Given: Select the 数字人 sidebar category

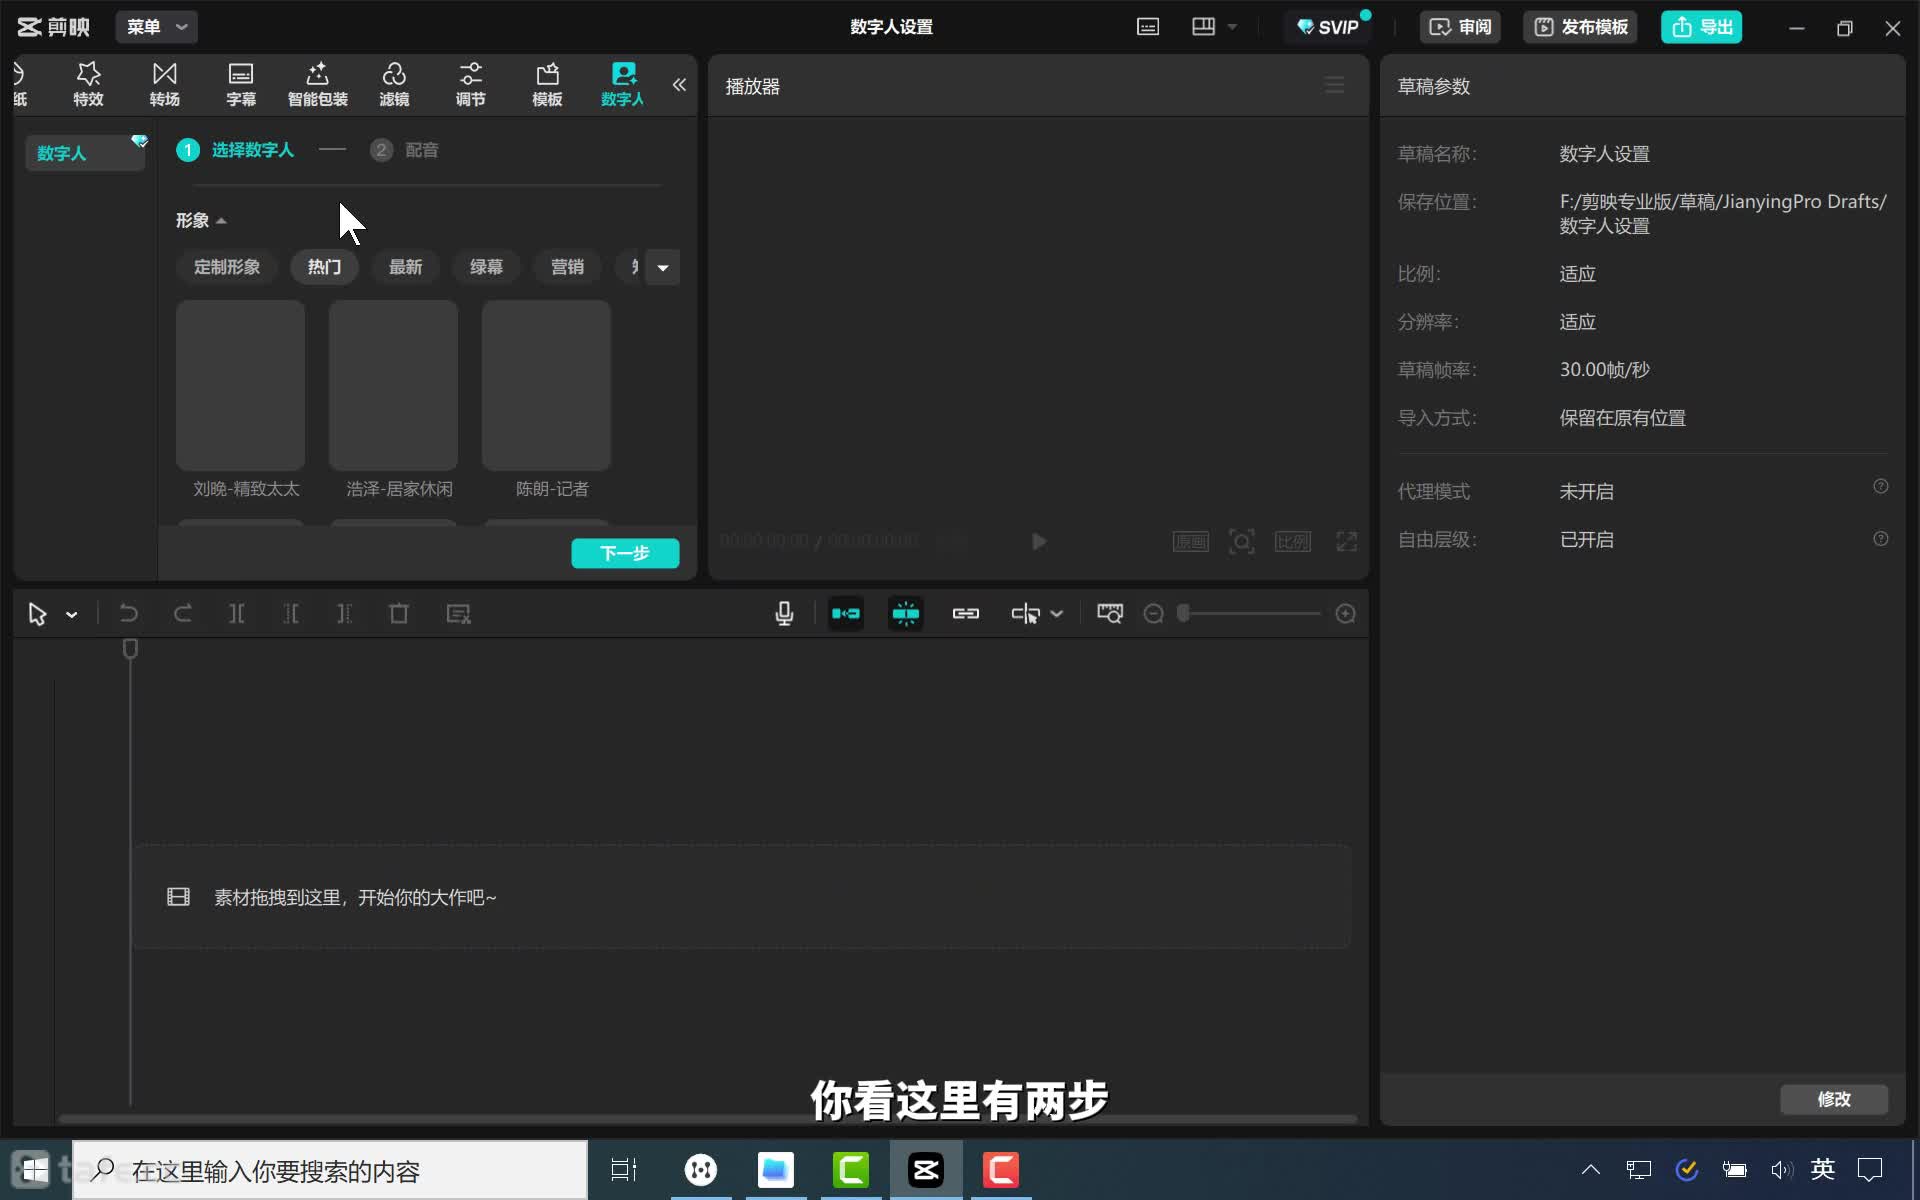Looking at the screenshot, I should [x=84, y=153].
